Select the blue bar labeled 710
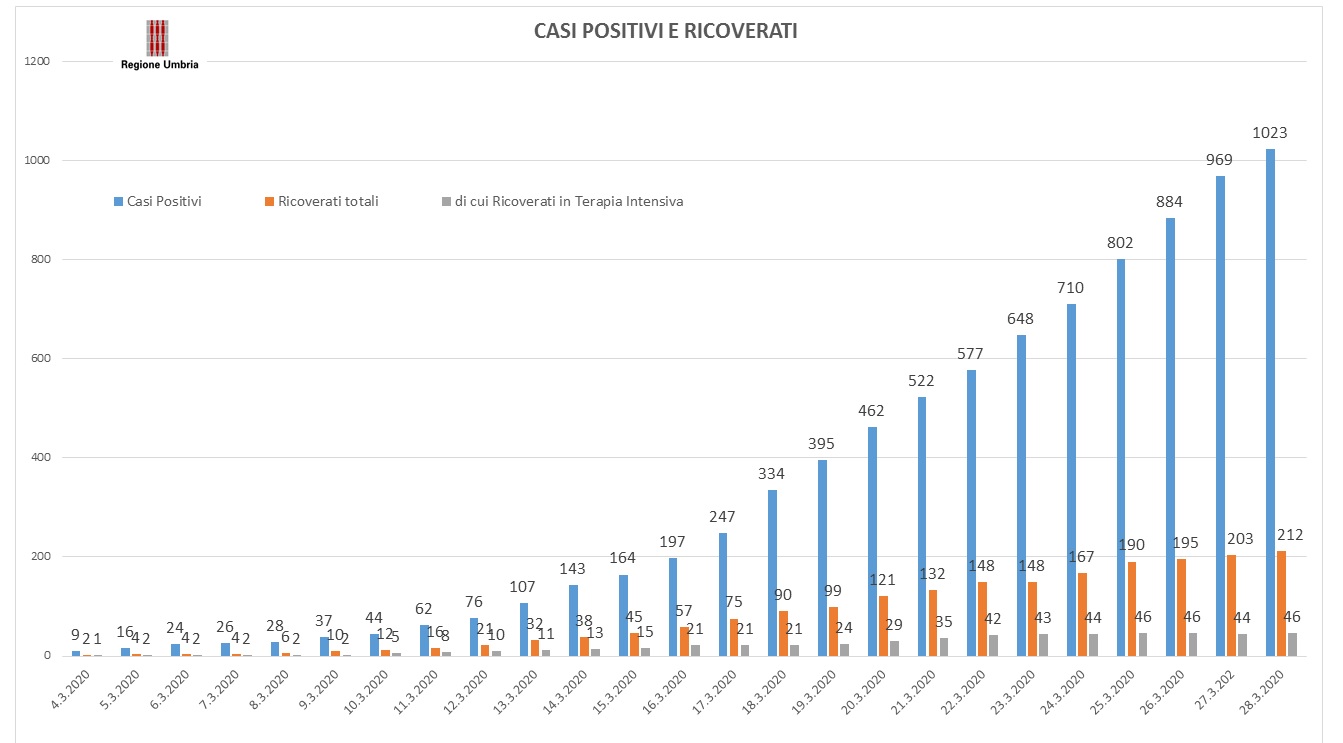This screenshot has width=1343, height=743. point(1071,480)
